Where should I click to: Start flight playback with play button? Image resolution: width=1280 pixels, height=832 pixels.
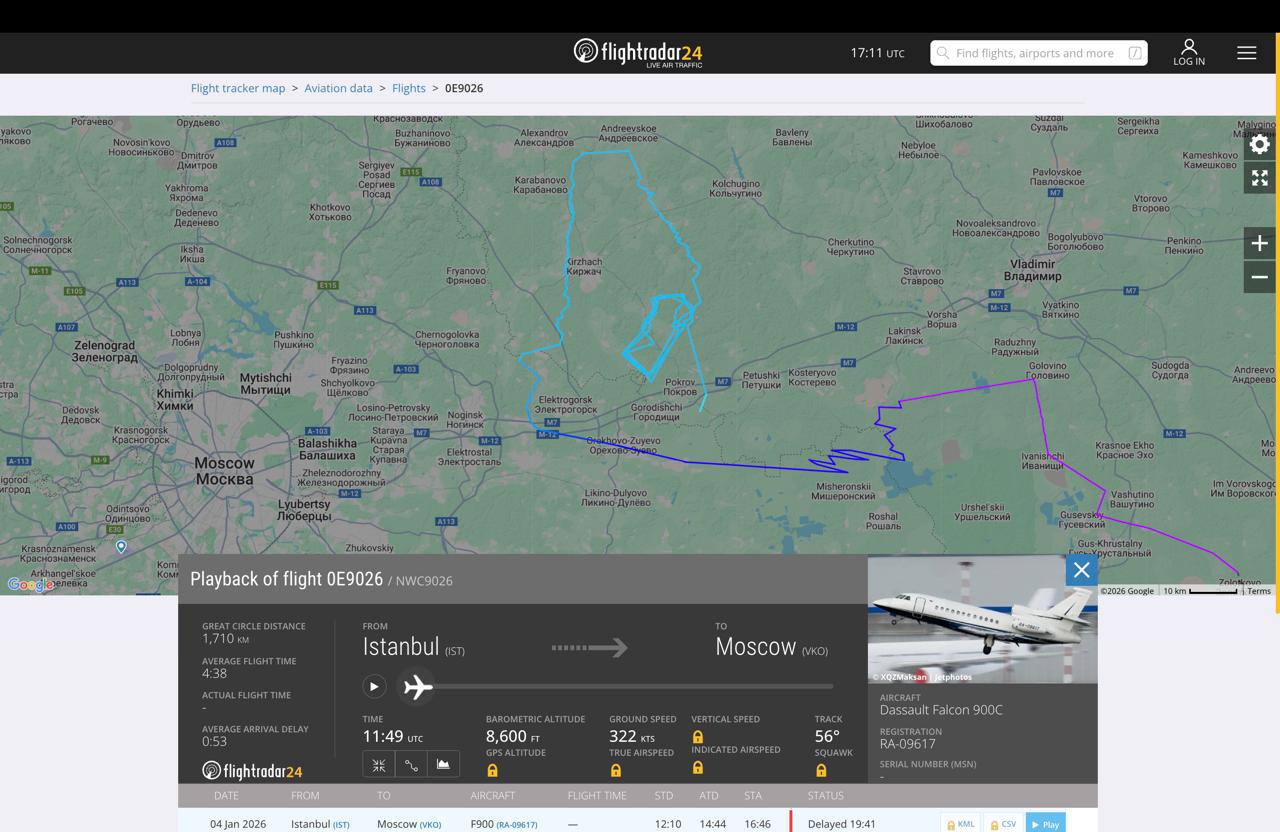[374, 686]
